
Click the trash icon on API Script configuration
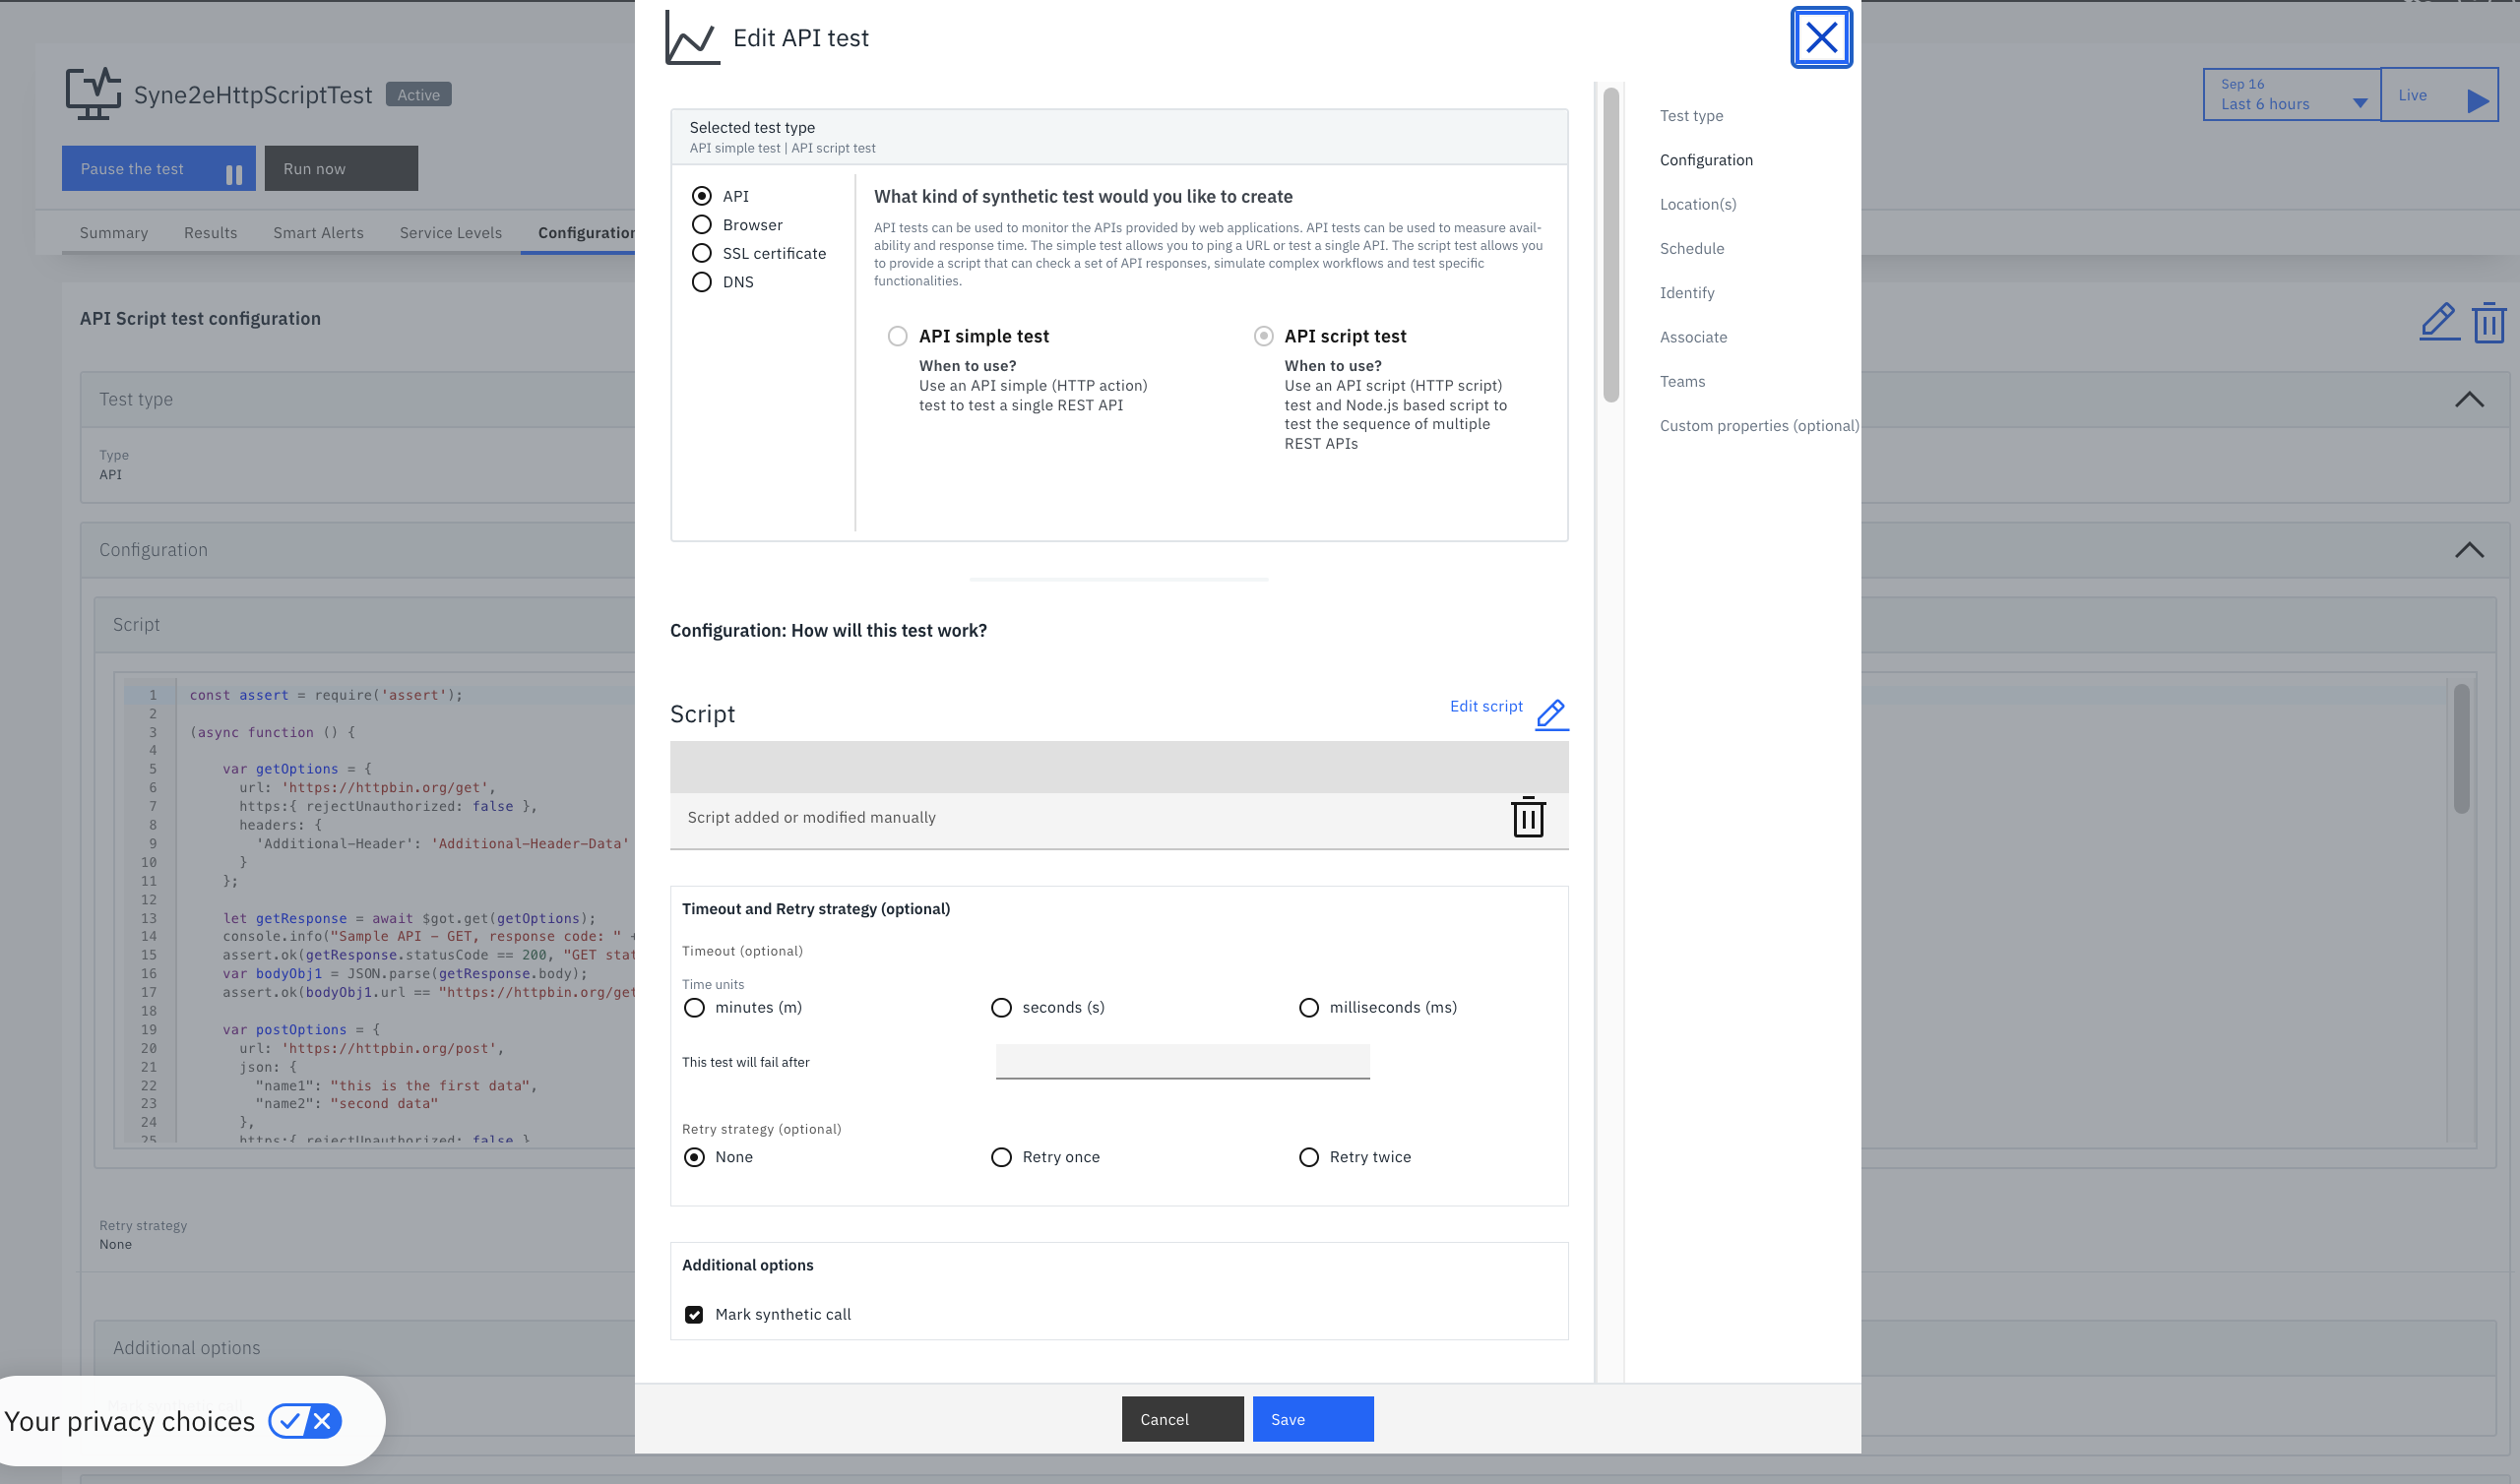(2489, 322)
